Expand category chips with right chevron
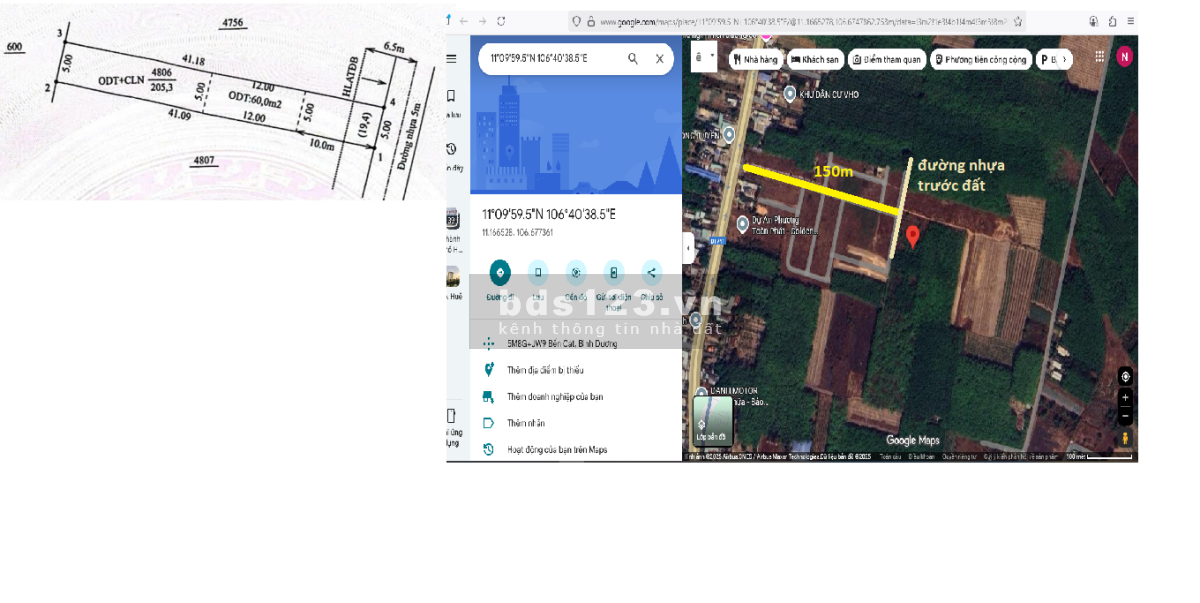Screen dimensions: 1200x603 pyautogui.click(x=1064, y=60)
